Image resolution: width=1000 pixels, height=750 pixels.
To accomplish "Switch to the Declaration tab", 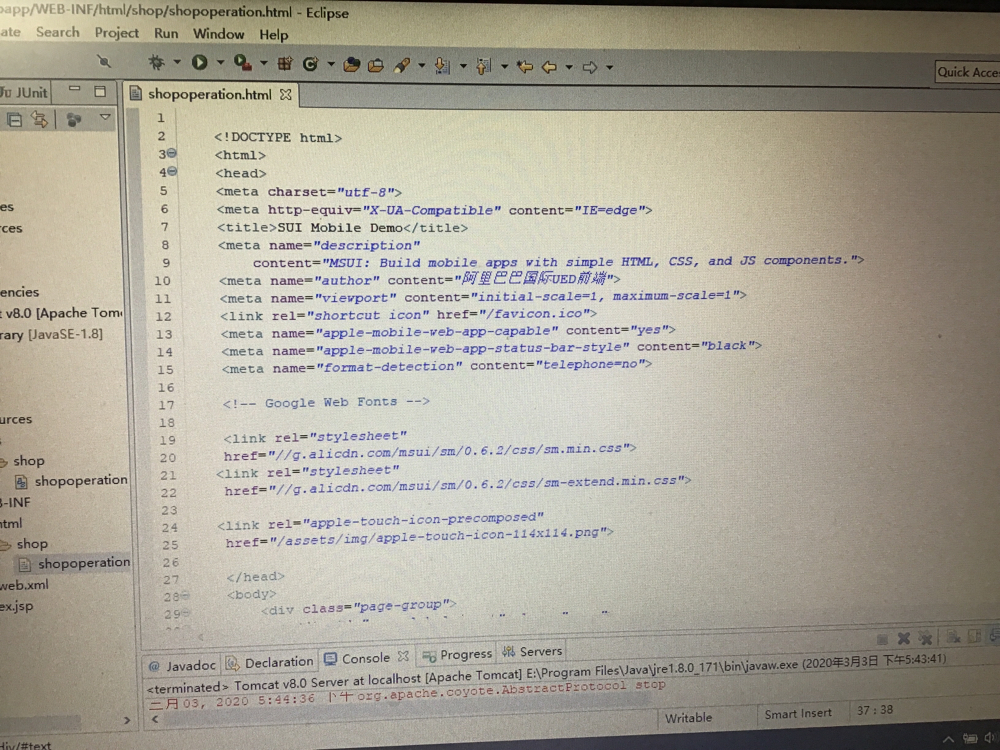I will click(x=270, y=663).
